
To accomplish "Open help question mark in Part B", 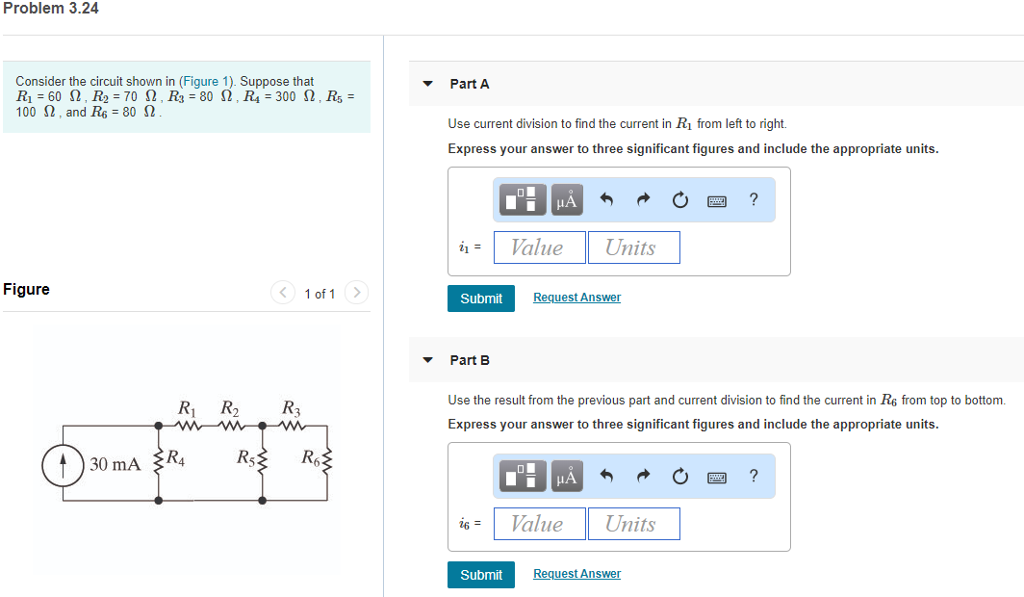I will [x=754, y=476].
